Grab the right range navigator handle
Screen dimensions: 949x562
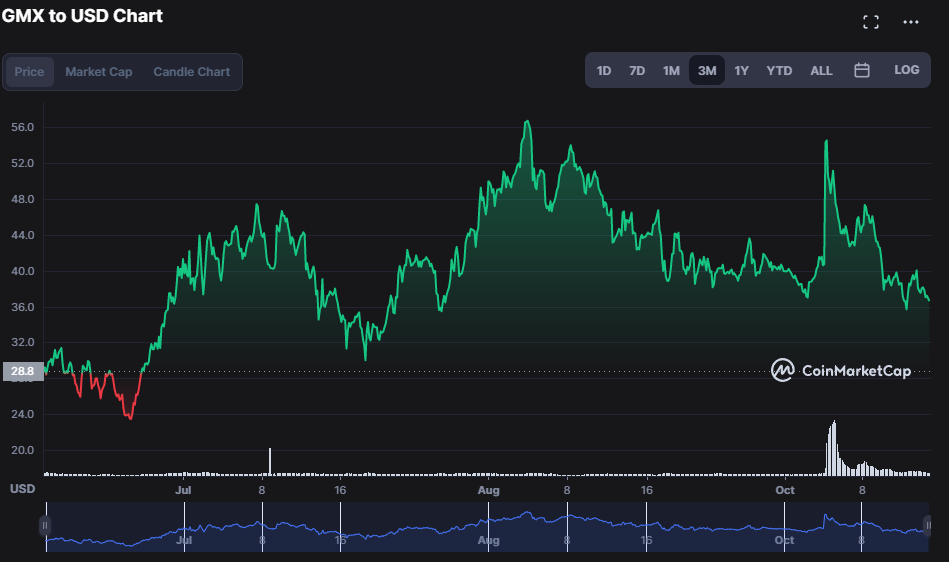[928, 525]
